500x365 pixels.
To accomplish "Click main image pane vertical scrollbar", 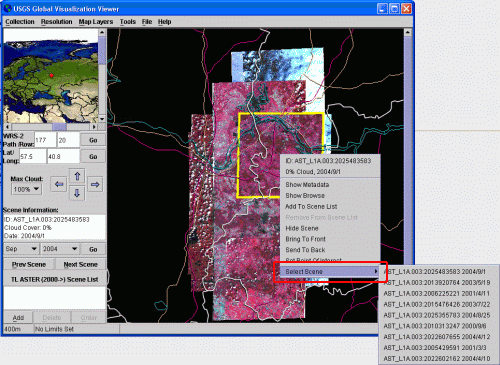I will pyautogui.click(x=407, y=180).
